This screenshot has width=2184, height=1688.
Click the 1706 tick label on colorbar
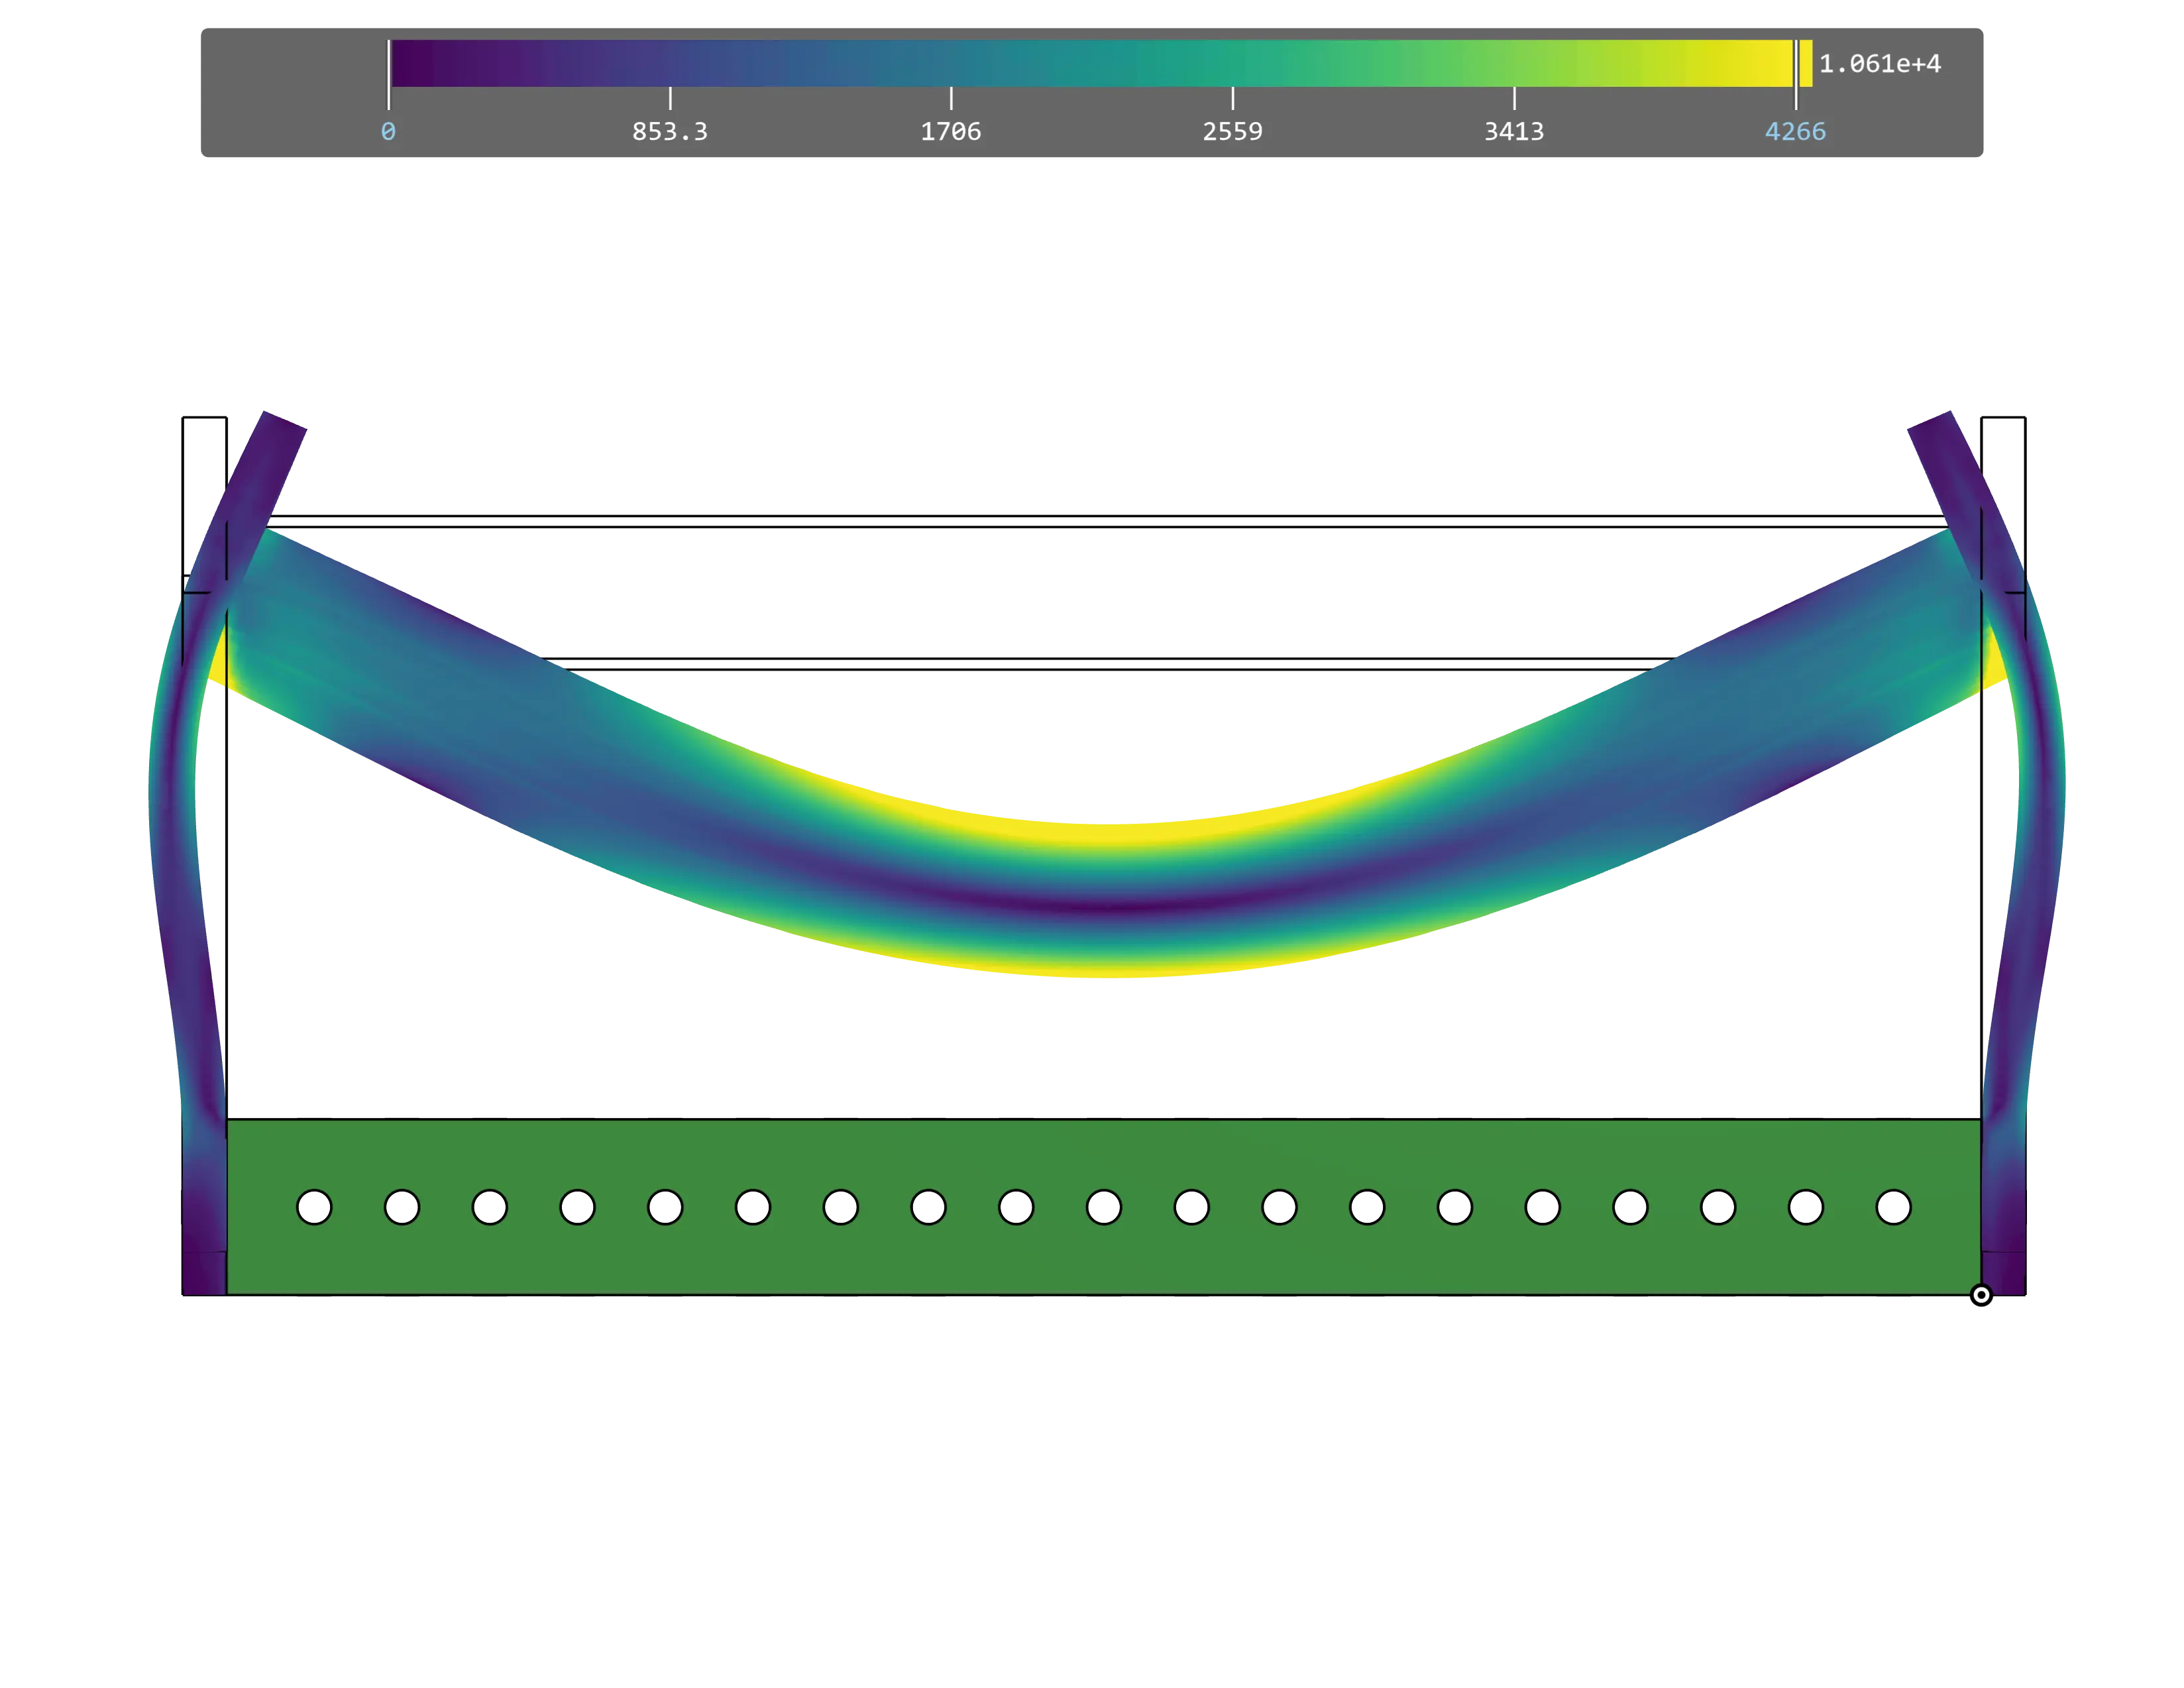click(950, 132)
